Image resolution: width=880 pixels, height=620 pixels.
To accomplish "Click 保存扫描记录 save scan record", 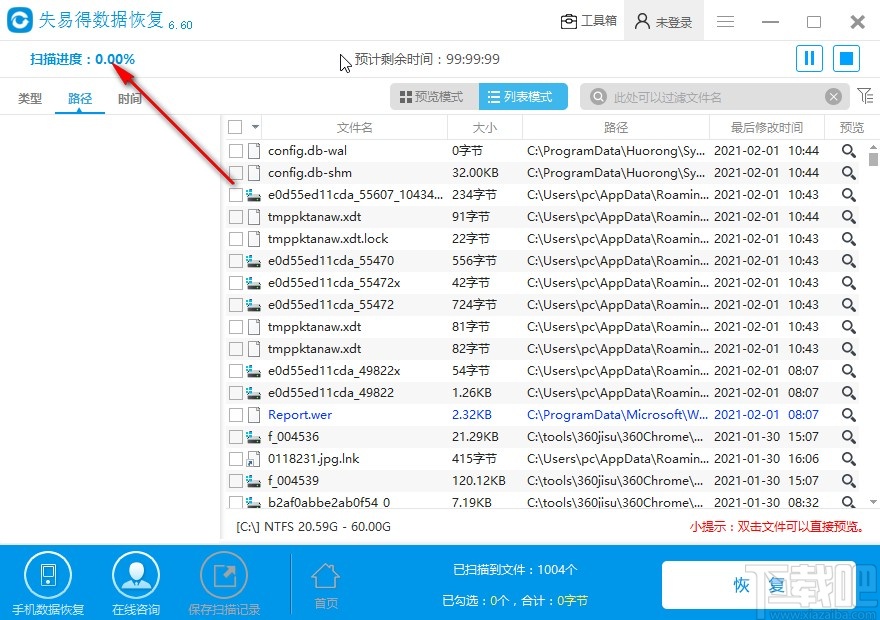I will [224, 584].
